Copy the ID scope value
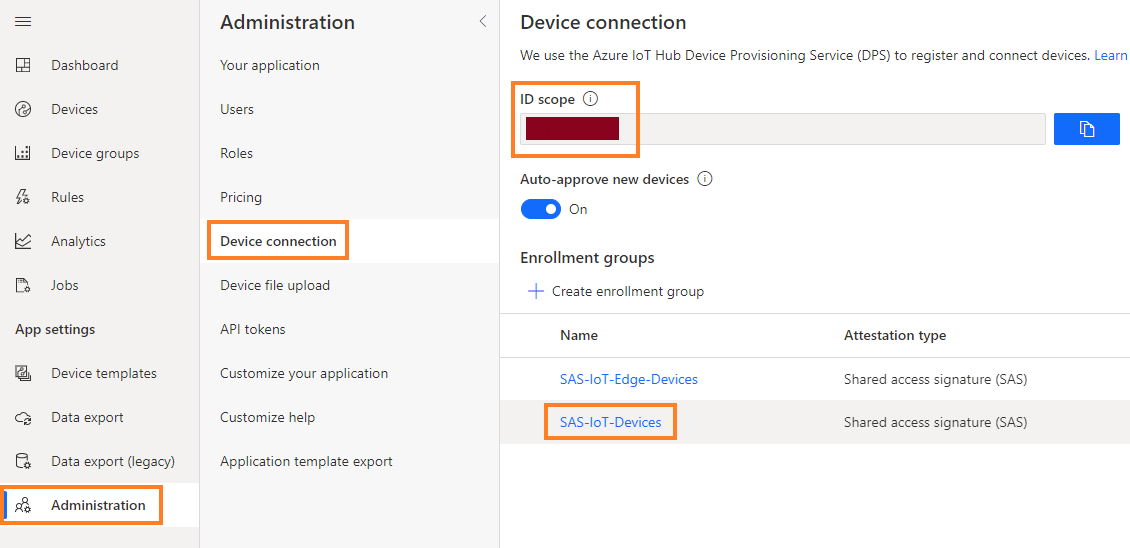This screenshot has width=1130, height=548. click(x=1086, y=129)
